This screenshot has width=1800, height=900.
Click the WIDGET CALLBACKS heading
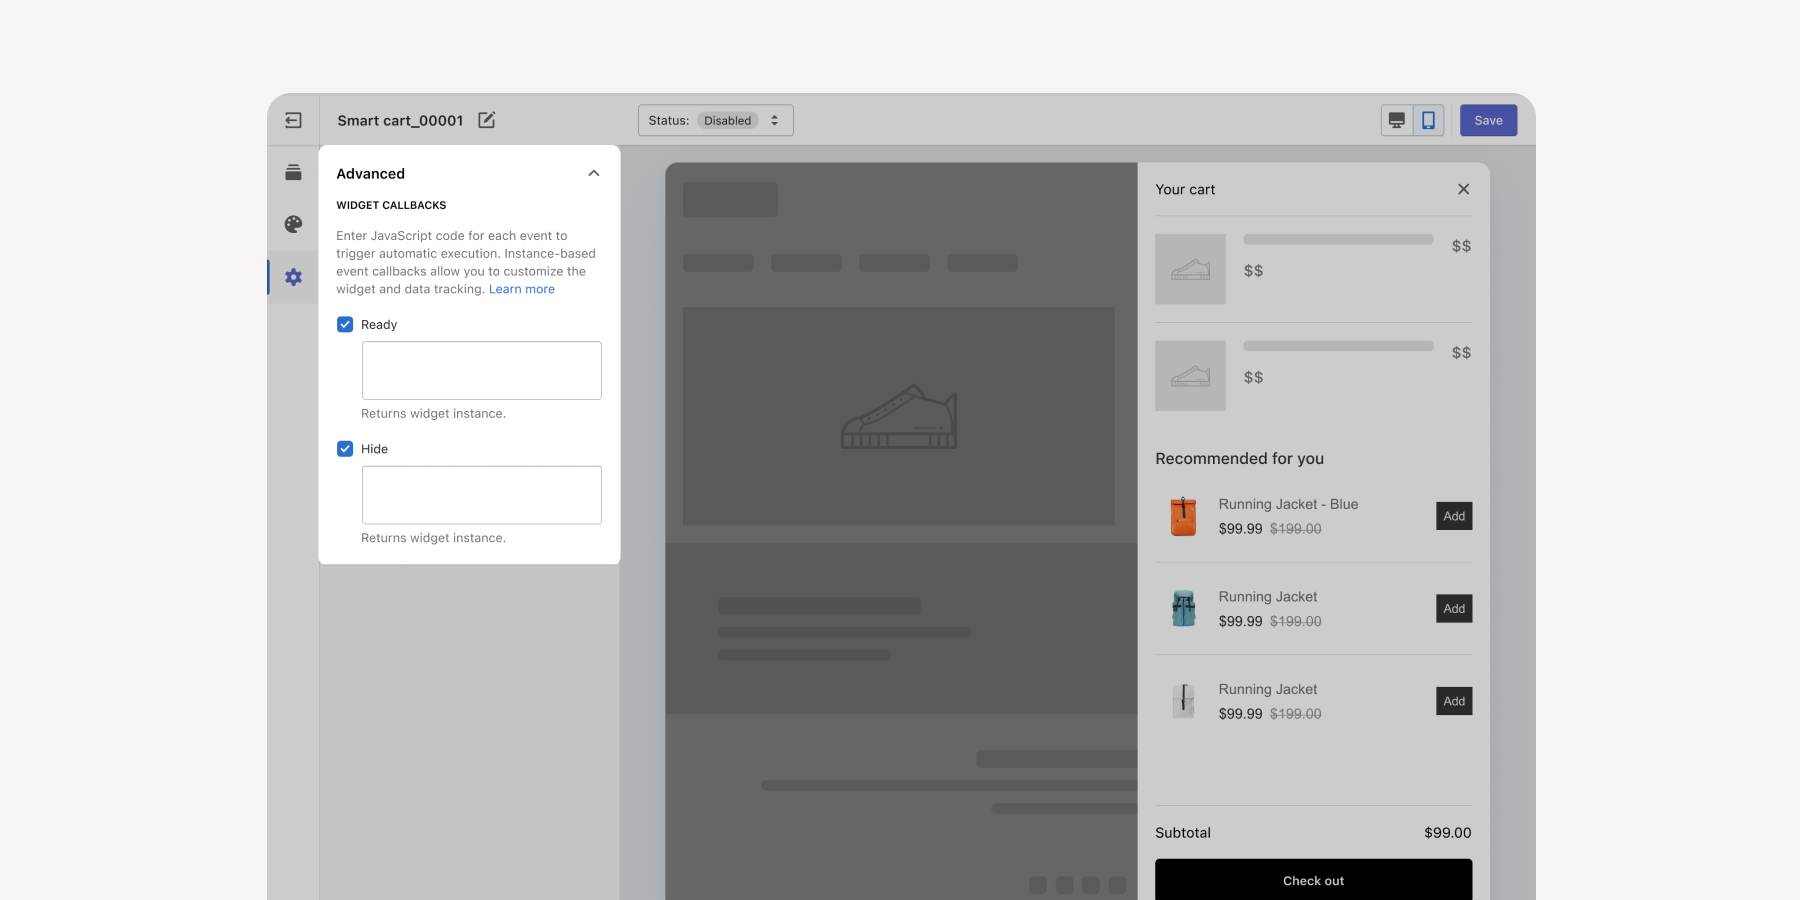click(x=391, y=205)
